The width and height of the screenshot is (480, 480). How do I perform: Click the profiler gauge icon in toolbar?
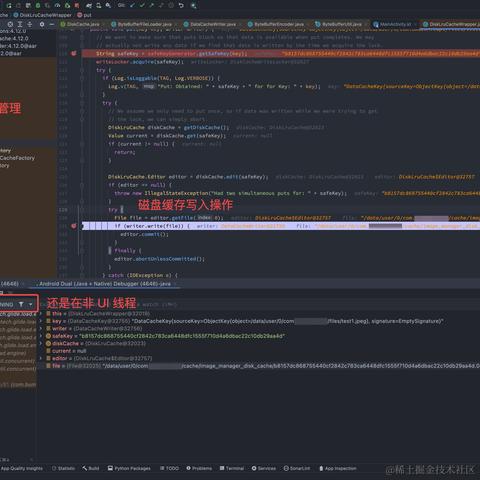click(58, 6)
